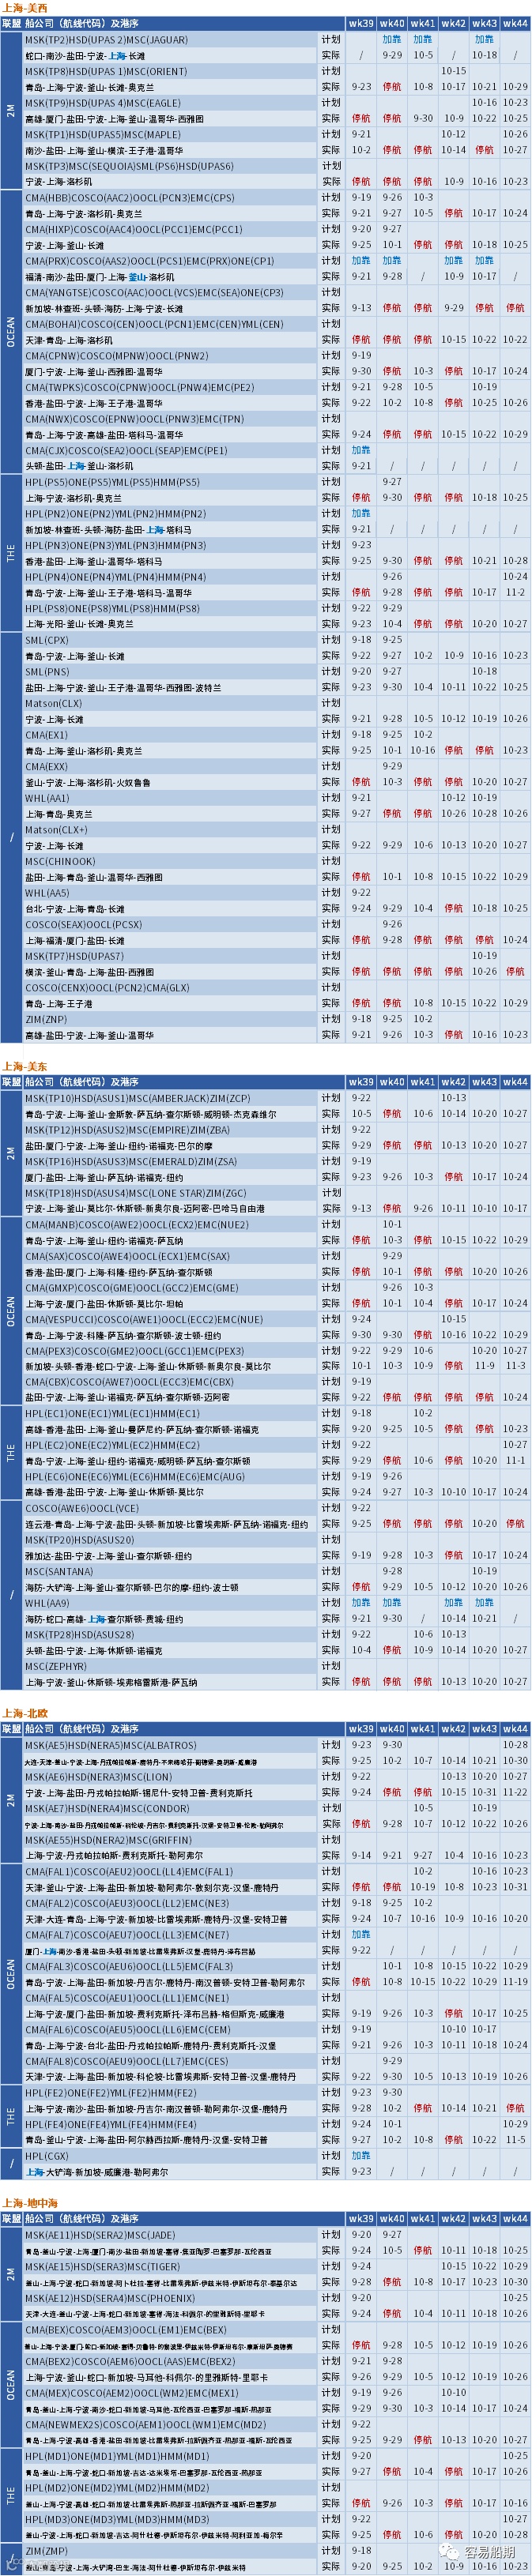
Task: Select the ZIM(ZMP) service row
Action: click(170, 2551)
